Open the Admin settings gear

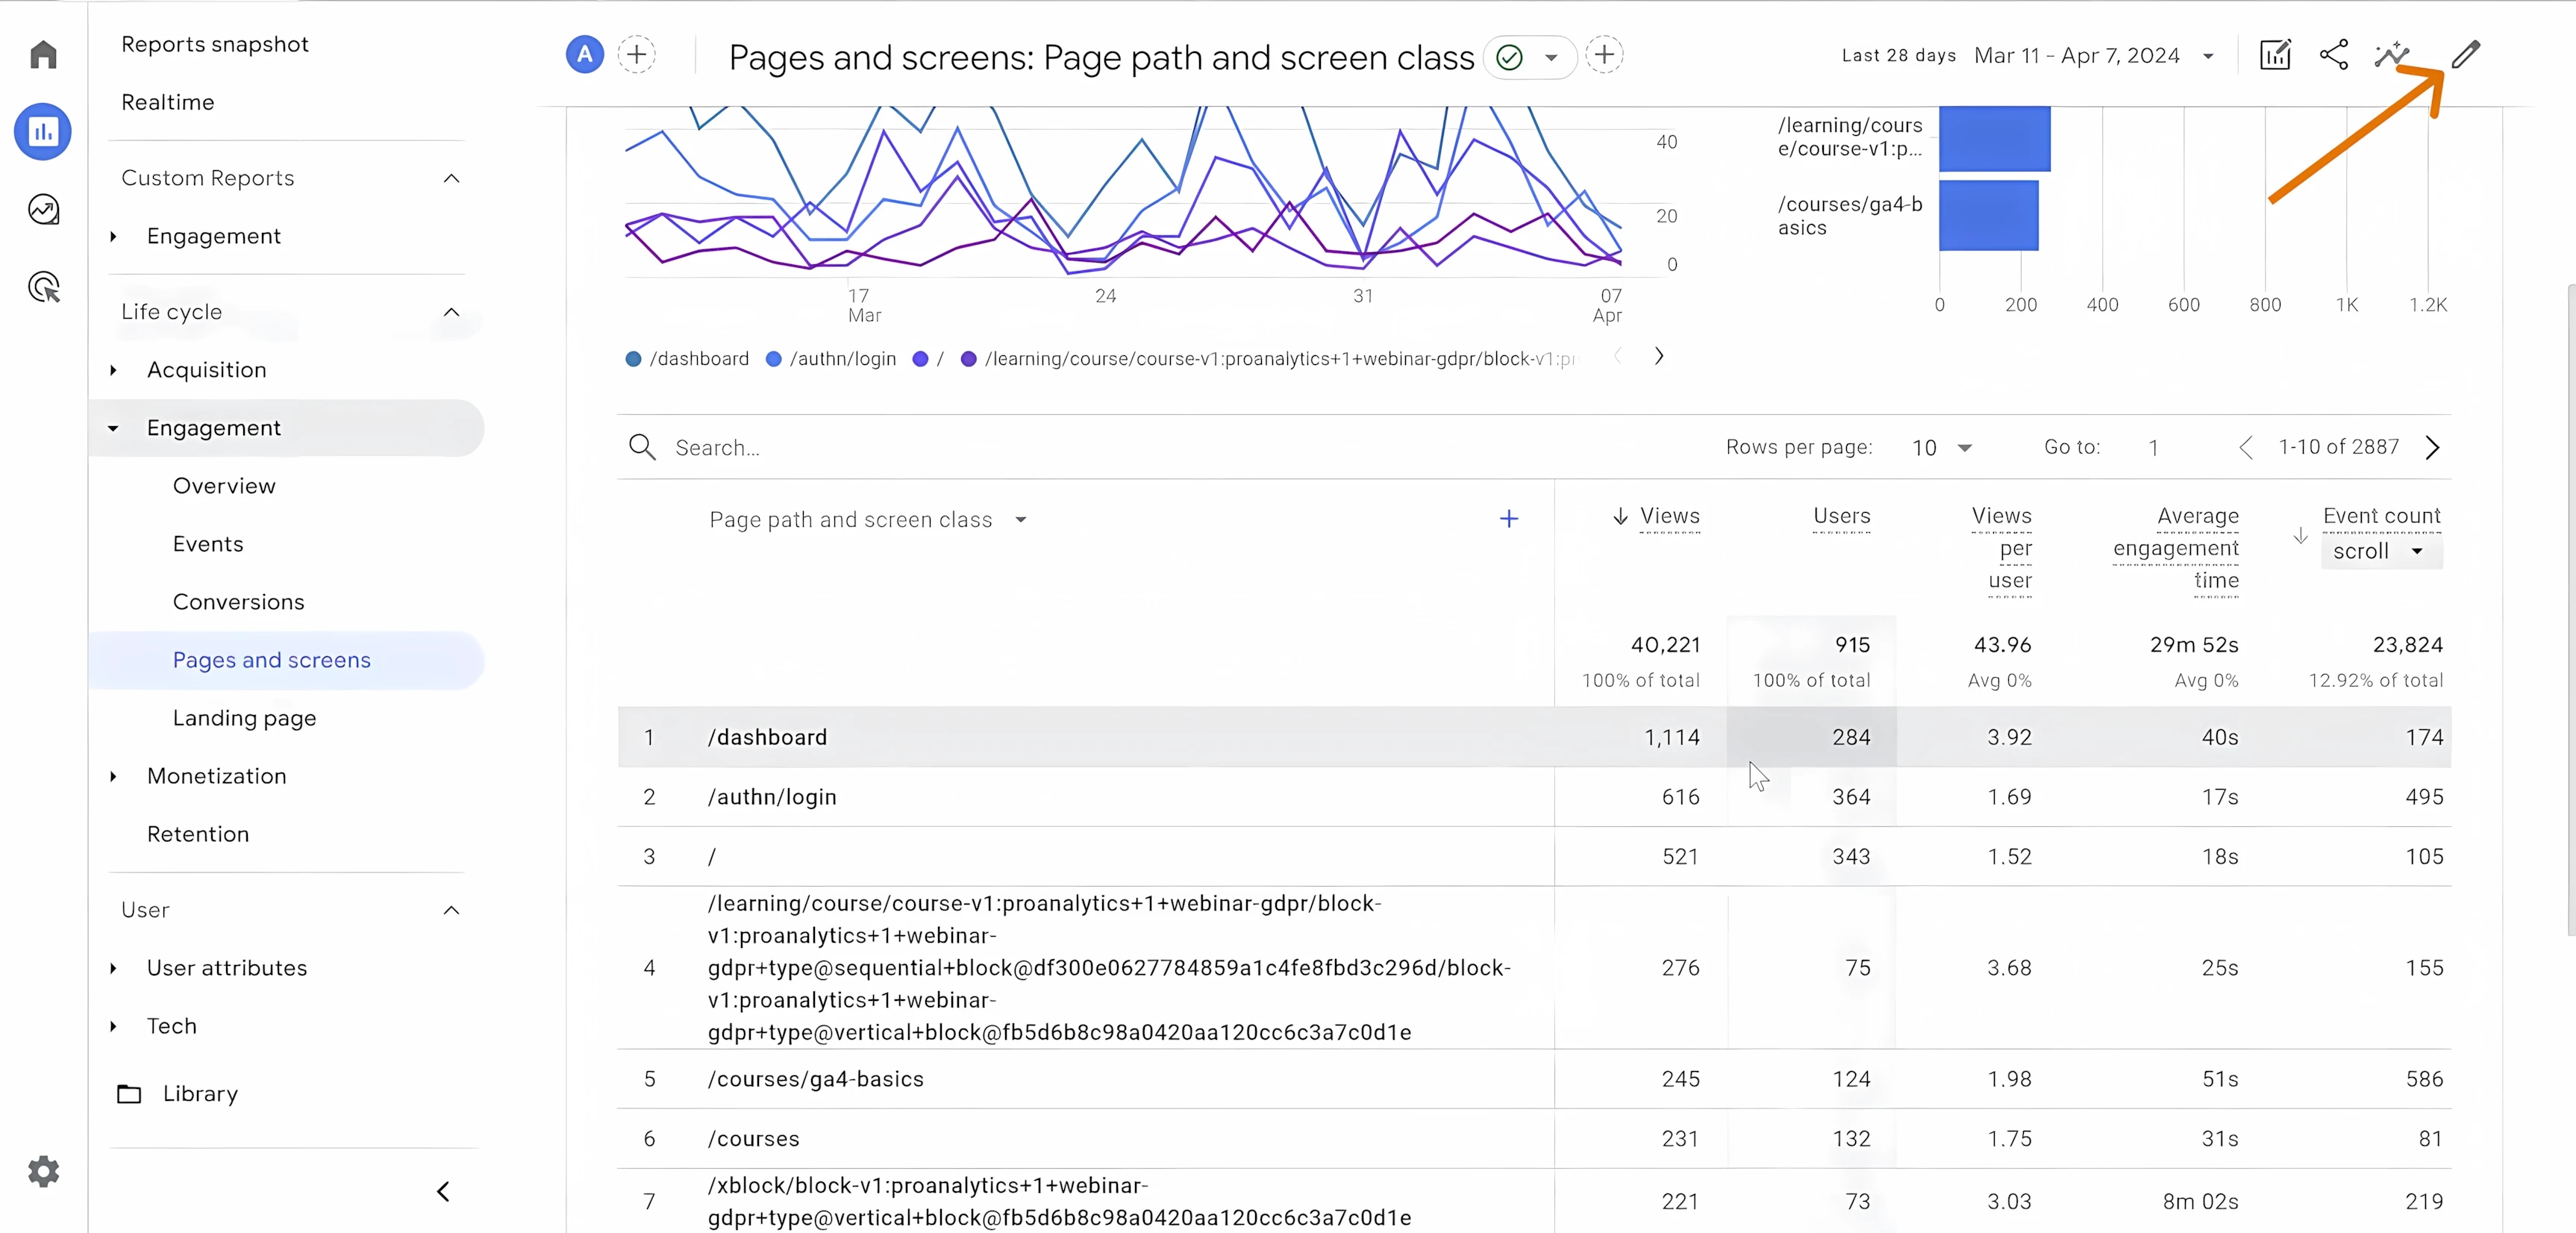pyautogui.click(x=43, y=1171)
